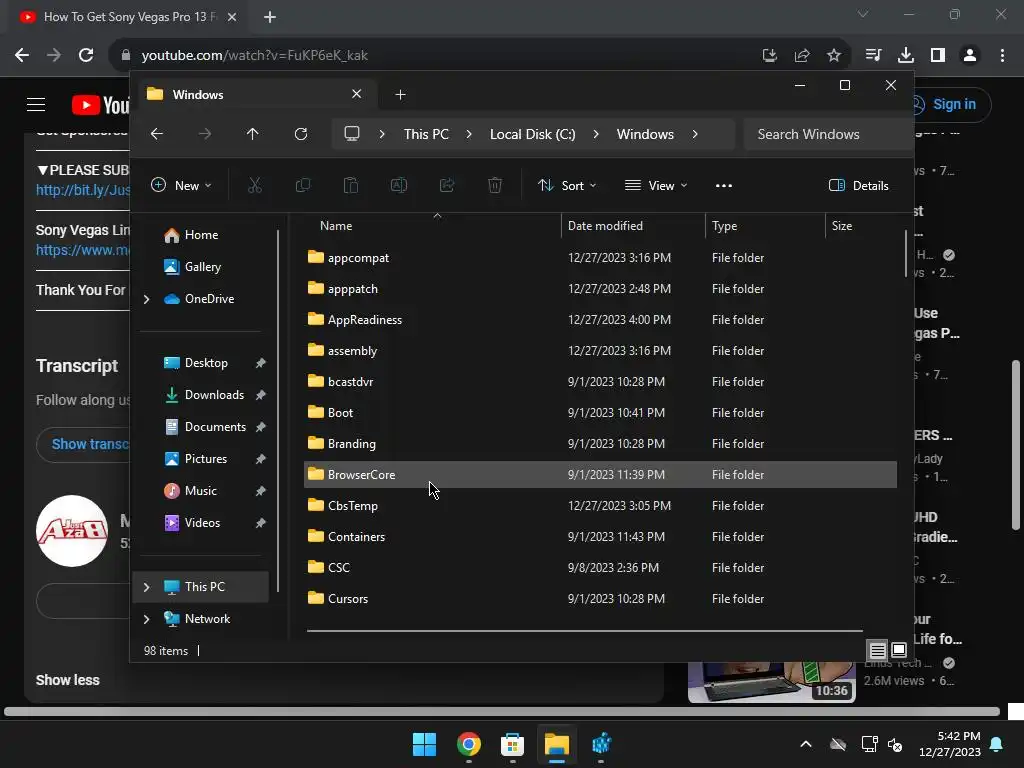Open the Sort dropdown menu
The width and height of the screenshot is (1024, 768).
coord(567,185)
